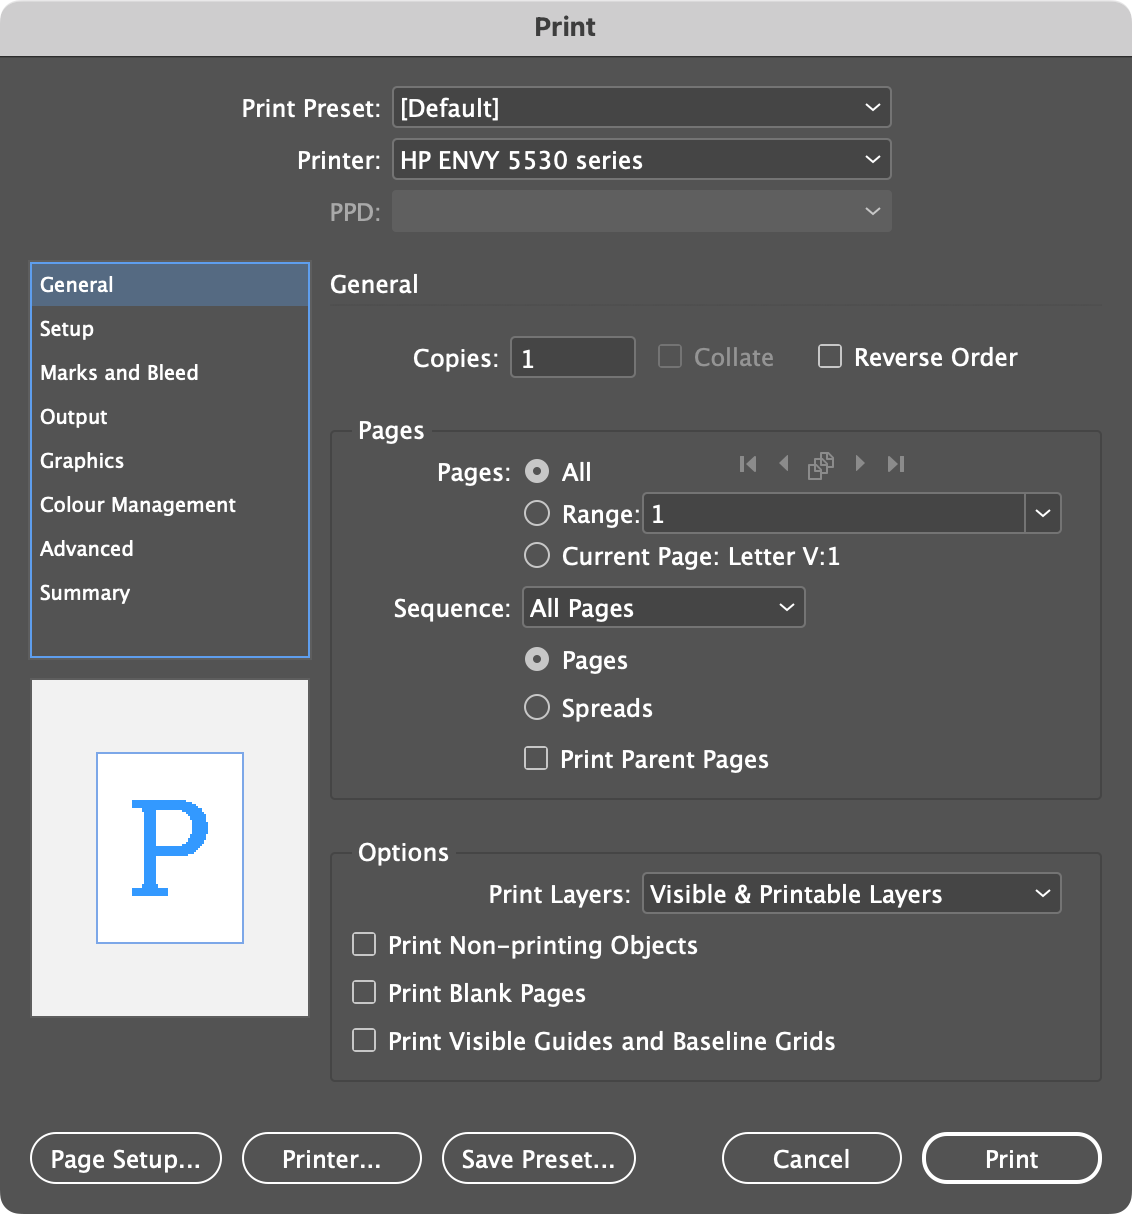Select the Range radio option

click(537, 513)
